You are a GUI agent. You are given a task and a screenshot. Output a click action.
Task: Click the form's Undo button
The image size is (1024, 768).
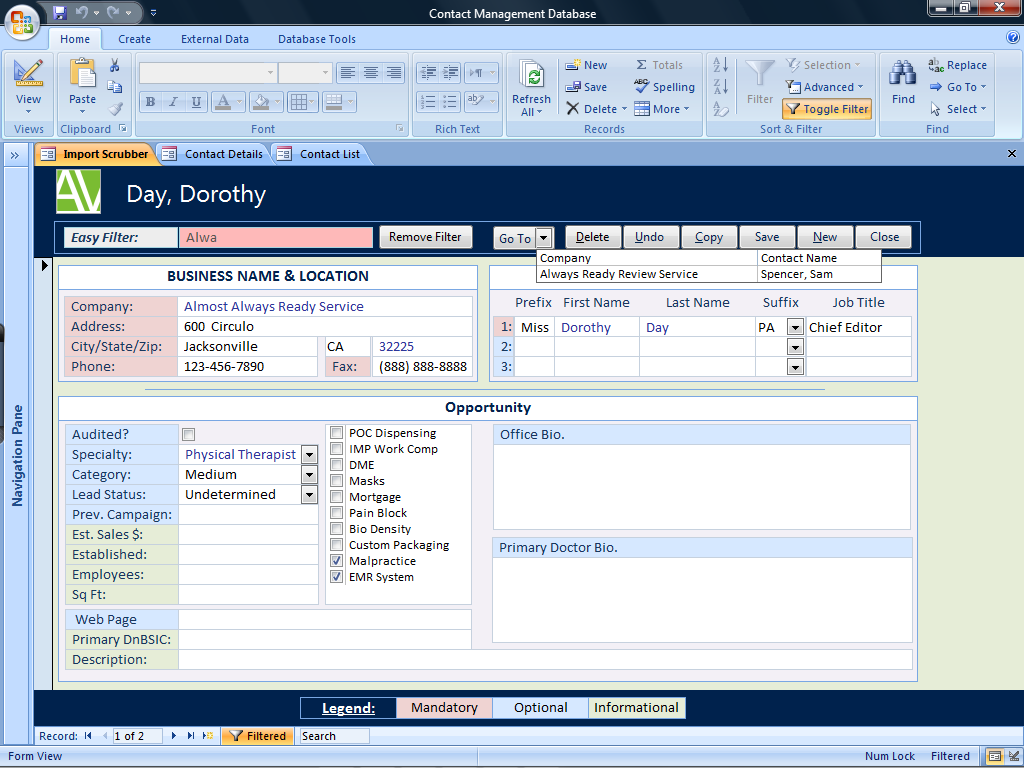coord(650,237)
